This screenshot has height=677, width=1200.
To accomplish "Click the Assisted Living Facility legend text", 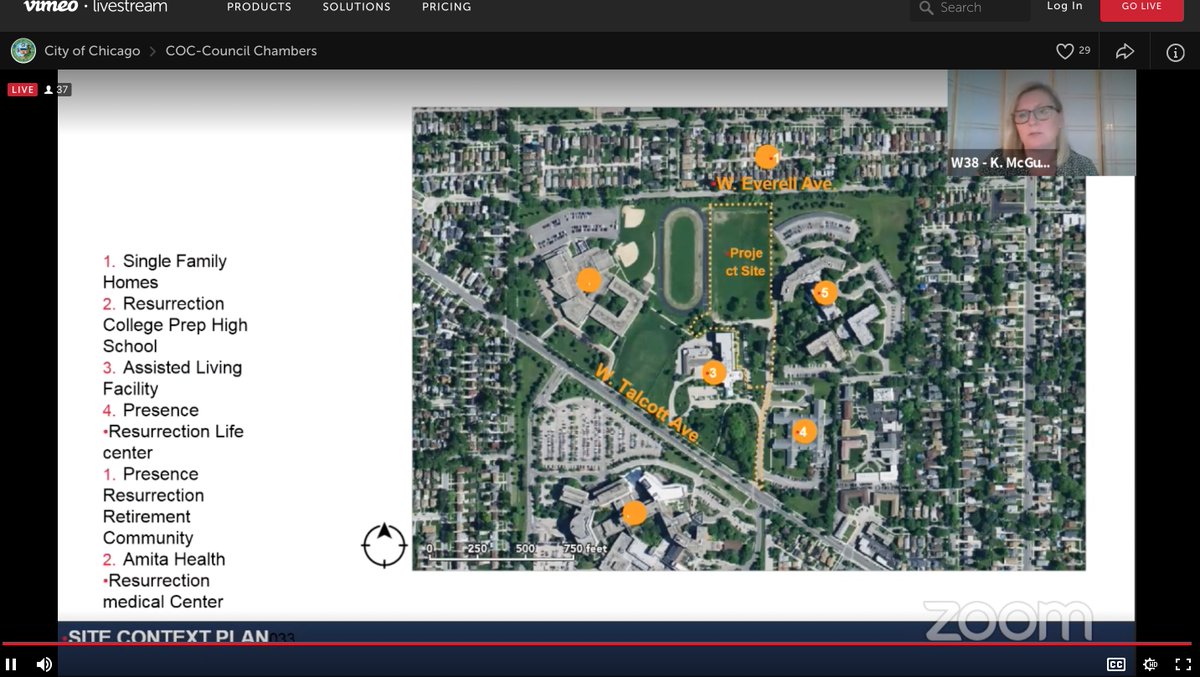I will click(172, 378).
